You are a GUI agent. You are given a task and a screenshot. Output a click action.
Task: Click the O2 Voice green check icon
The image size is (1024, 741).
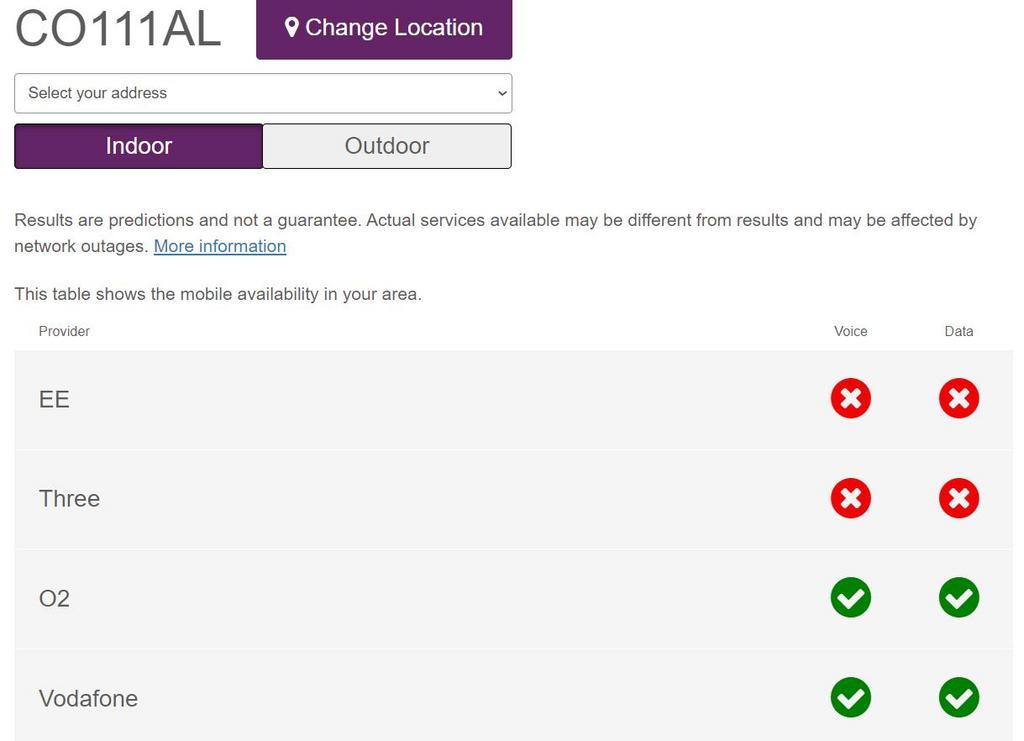(851, 597)
